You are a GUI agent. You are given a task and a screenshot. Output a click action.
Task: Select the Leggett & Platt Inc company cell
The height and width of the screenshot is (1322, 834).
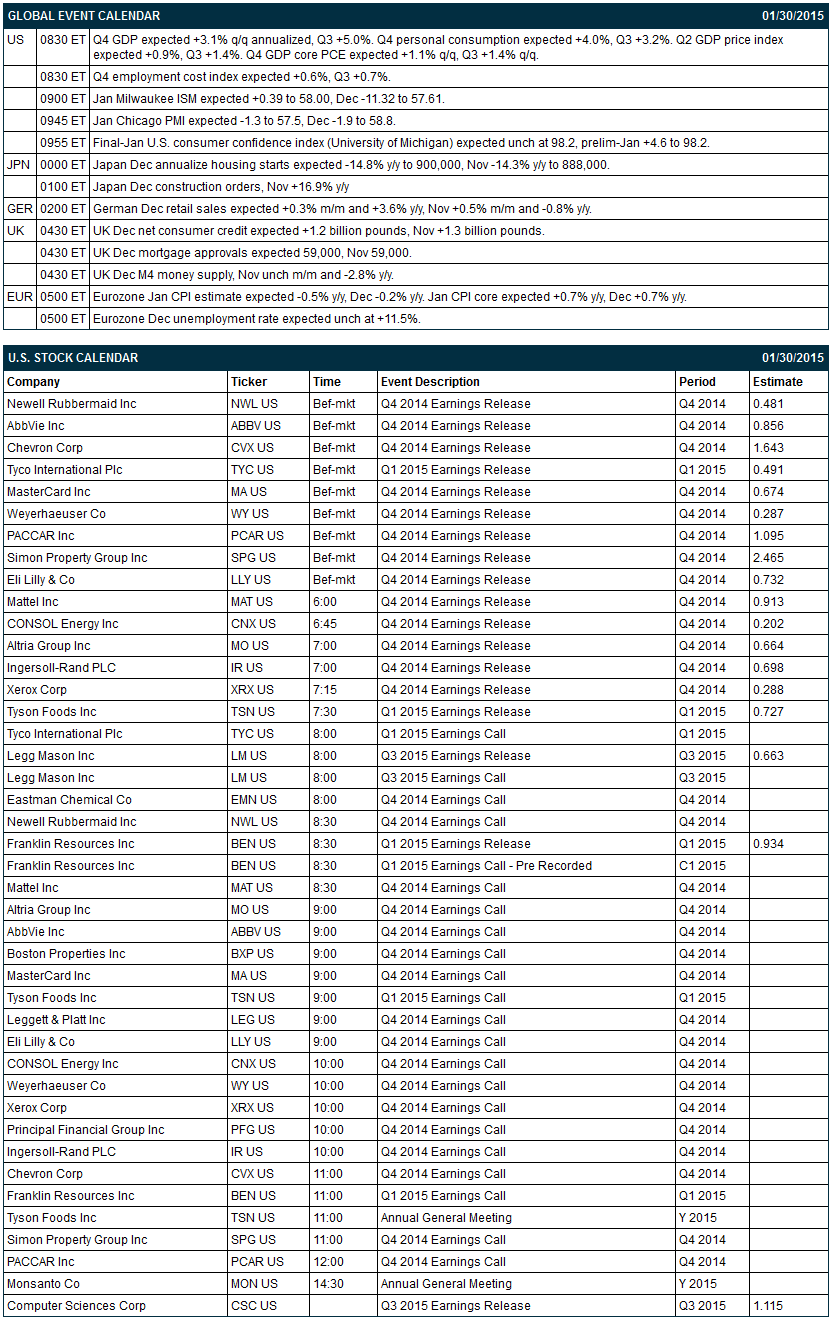116,1020
